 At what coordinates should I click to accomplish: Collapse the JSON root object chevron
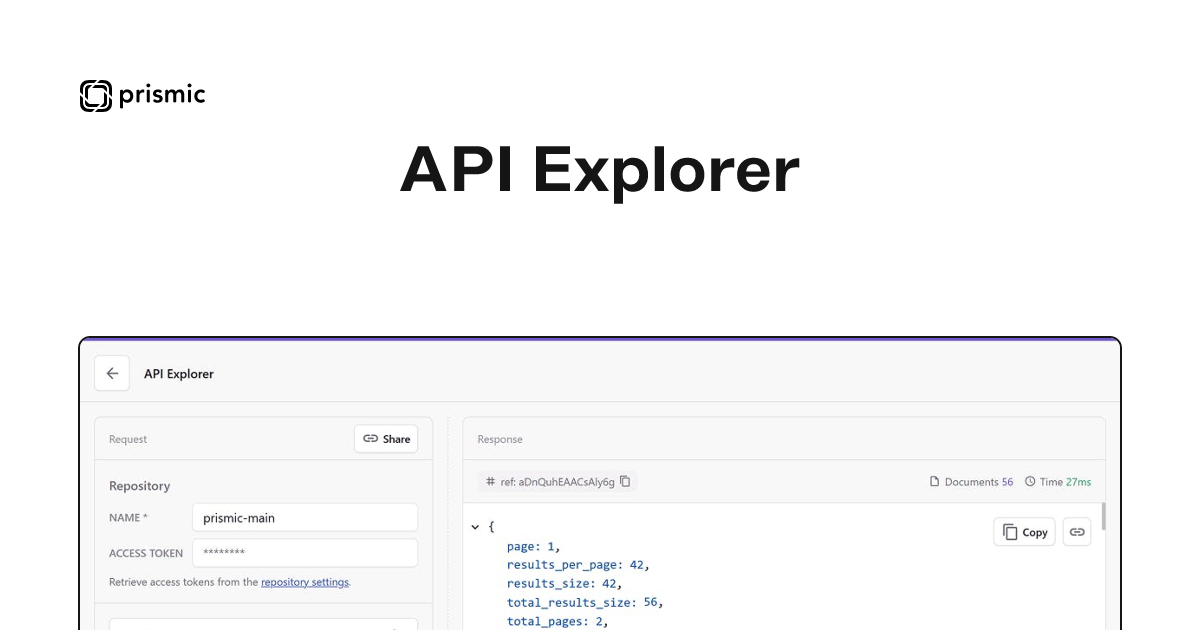point(475,526)
